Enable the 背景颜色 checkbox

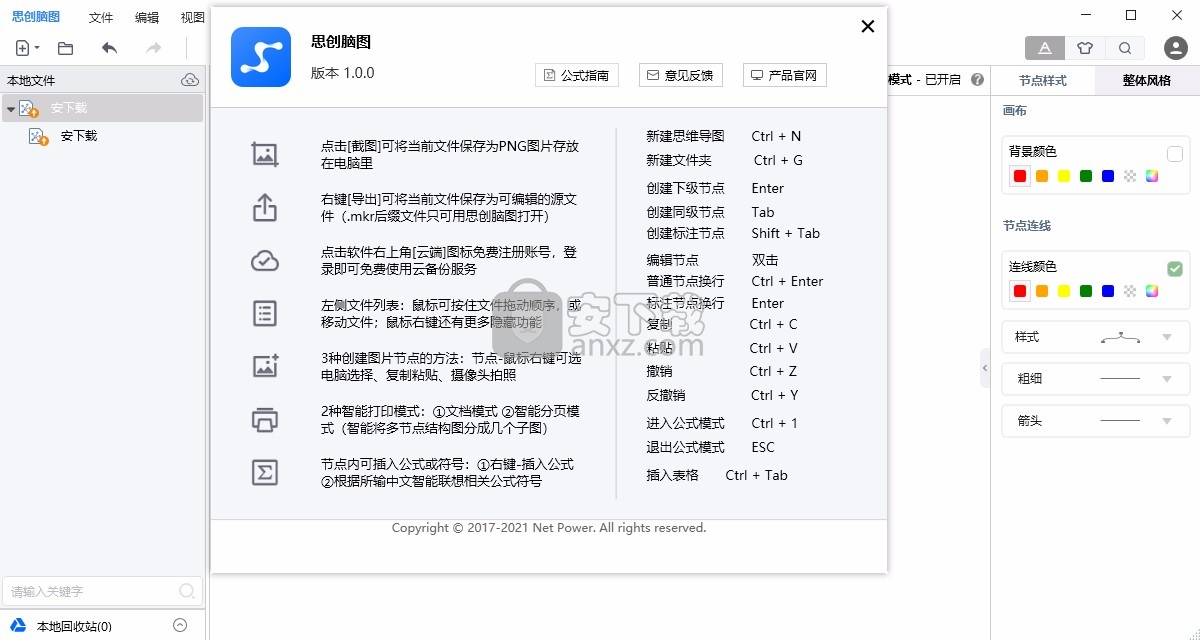pyautogui.click(x=1175, y=153)
